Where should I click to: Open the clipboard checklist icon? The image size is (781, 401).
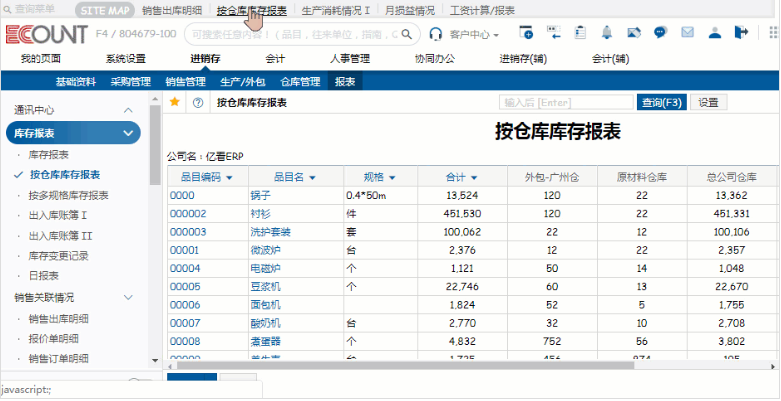point(580,32)
